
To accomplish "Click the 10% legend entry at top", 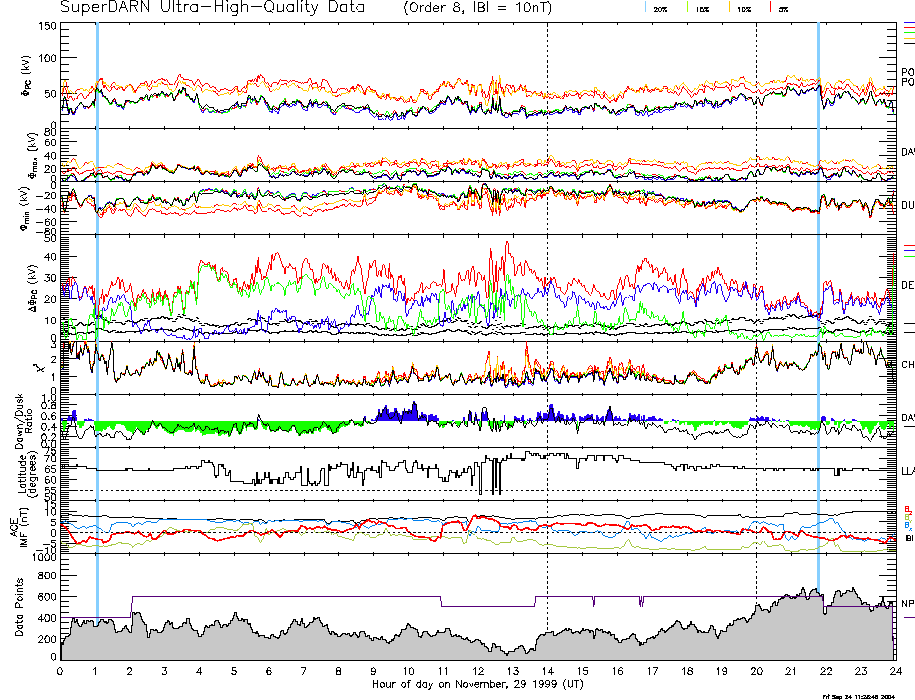I will coord(741,8).
